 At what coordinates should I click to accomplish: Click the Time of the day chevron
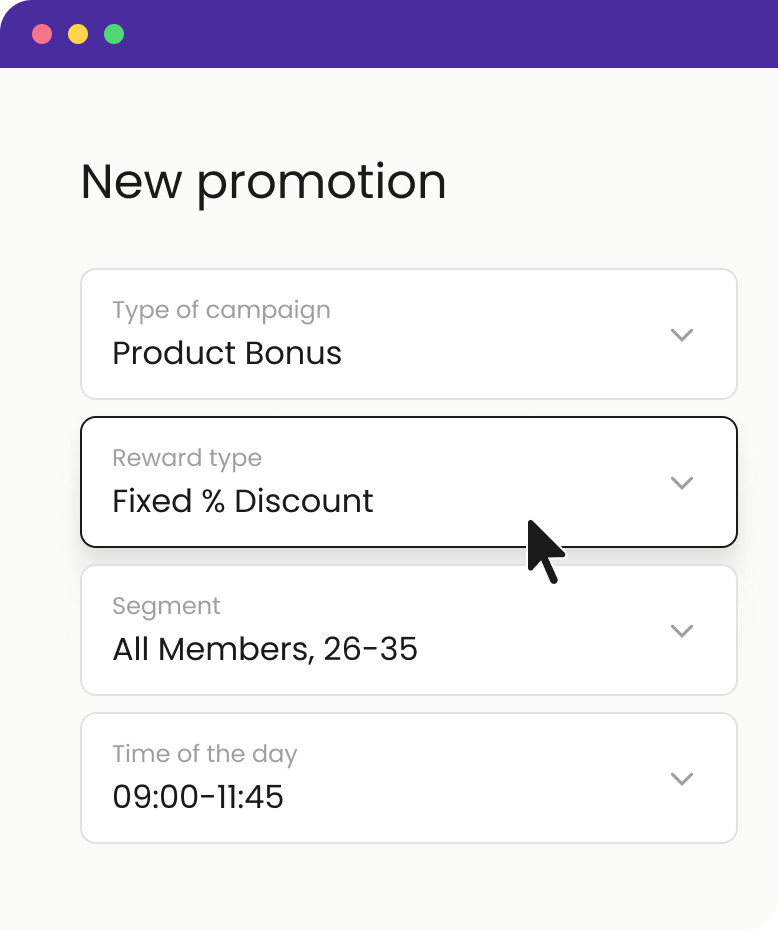point(681,778)
